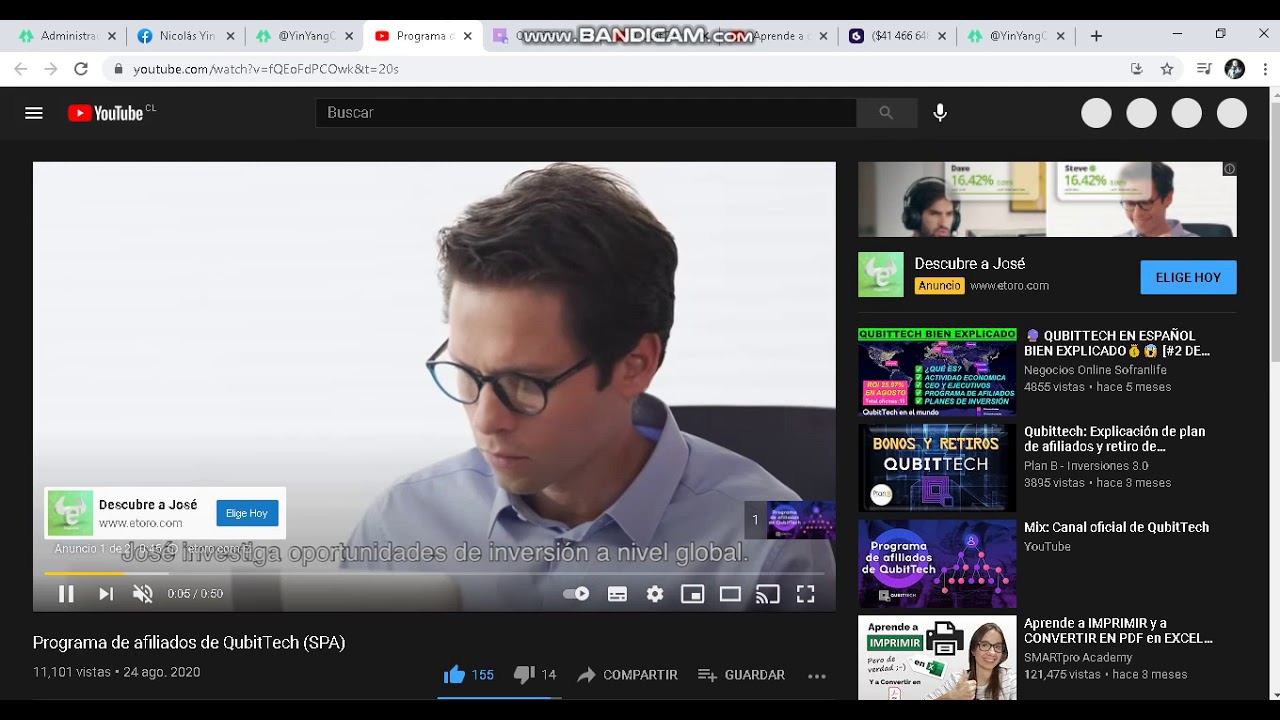
Task: Toggle subtitles in the video player
Action: (617, 594)
